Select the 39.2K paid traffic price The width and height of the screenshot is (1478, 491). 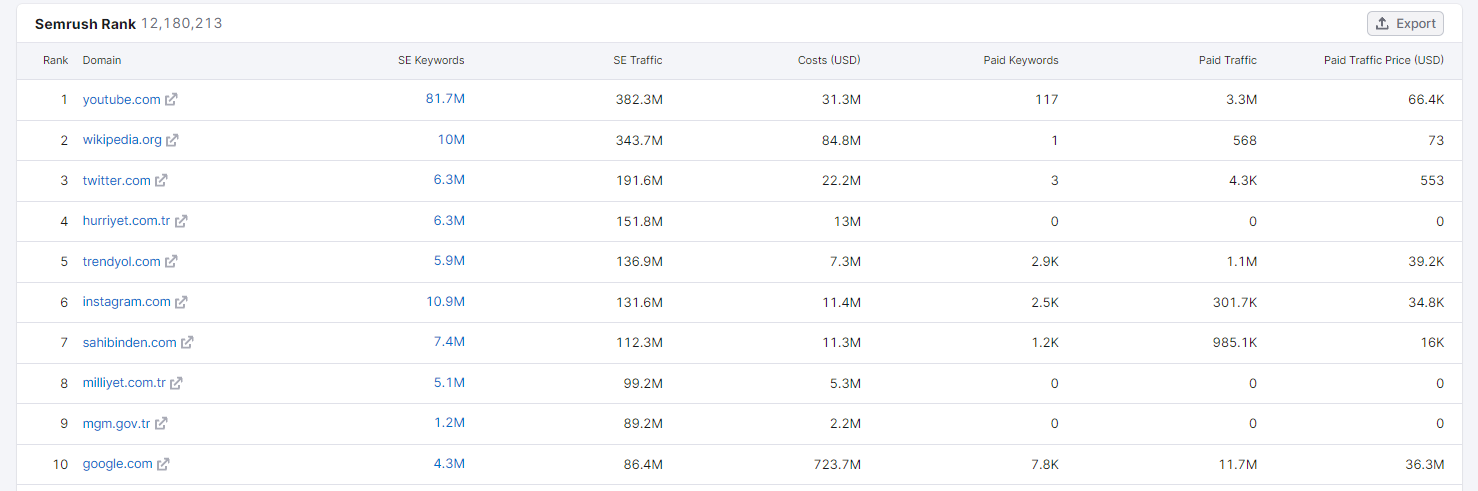(x=1427, y=262)
